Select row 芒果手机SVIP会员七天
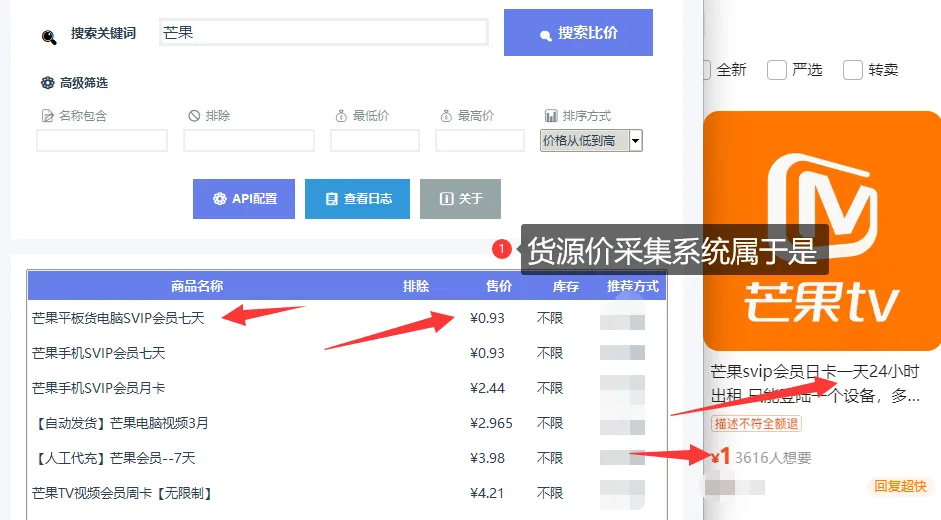The width and height of the screenshot is (941, 520). (346, 353)
